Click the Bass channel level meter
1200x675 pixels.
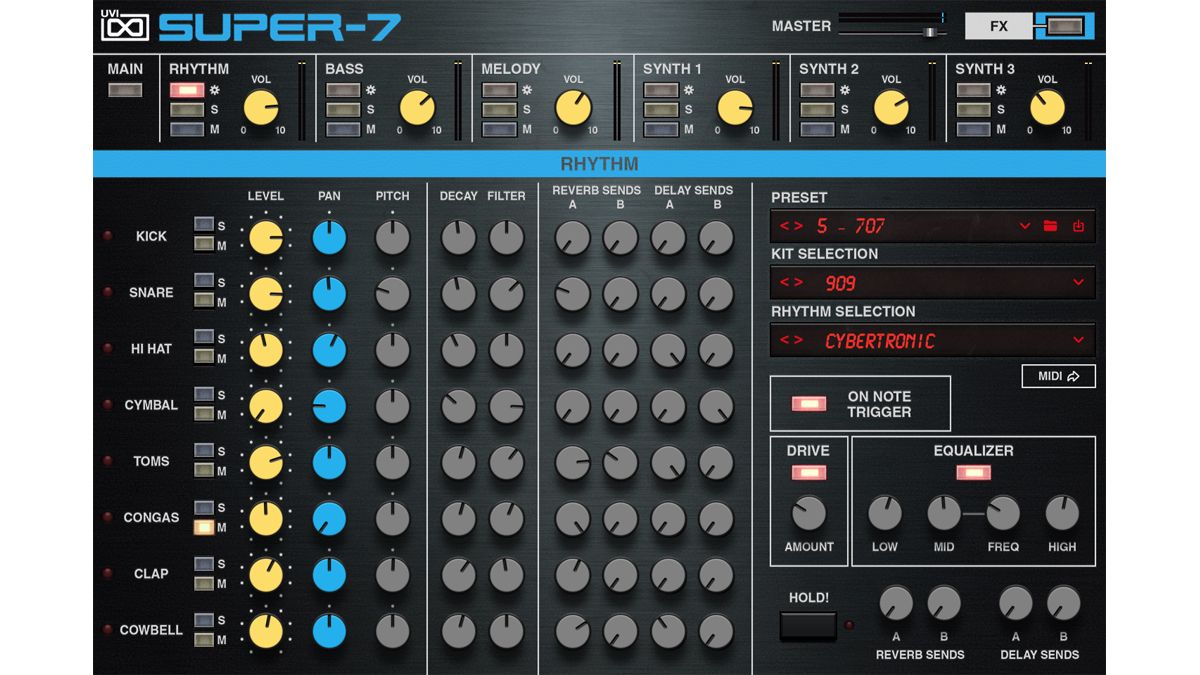pyautogui.click(x=458, y=100)
